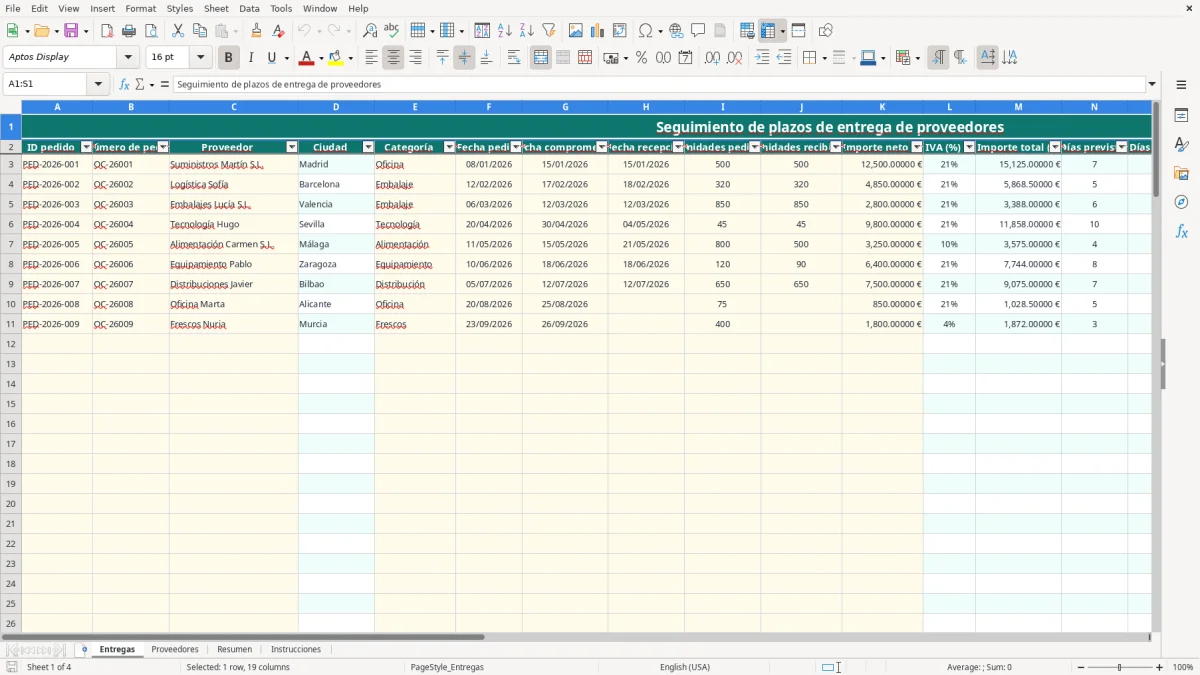The image size is (1200, 675).
Task: Click PageStyle_Entregas in status bar
Action: pos(447,667)
